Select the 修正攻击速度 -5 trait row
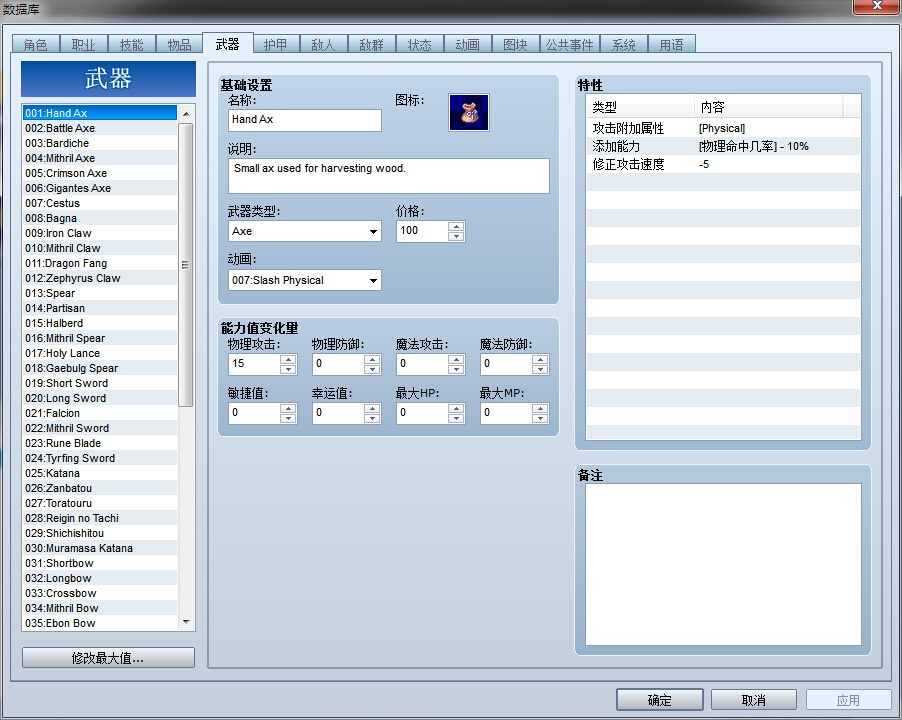 [x=723, y=164]
